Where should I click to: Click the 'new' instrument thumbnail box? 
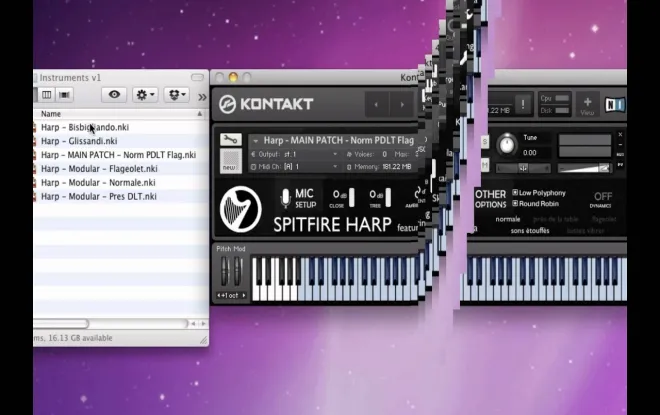coord(231,161)
